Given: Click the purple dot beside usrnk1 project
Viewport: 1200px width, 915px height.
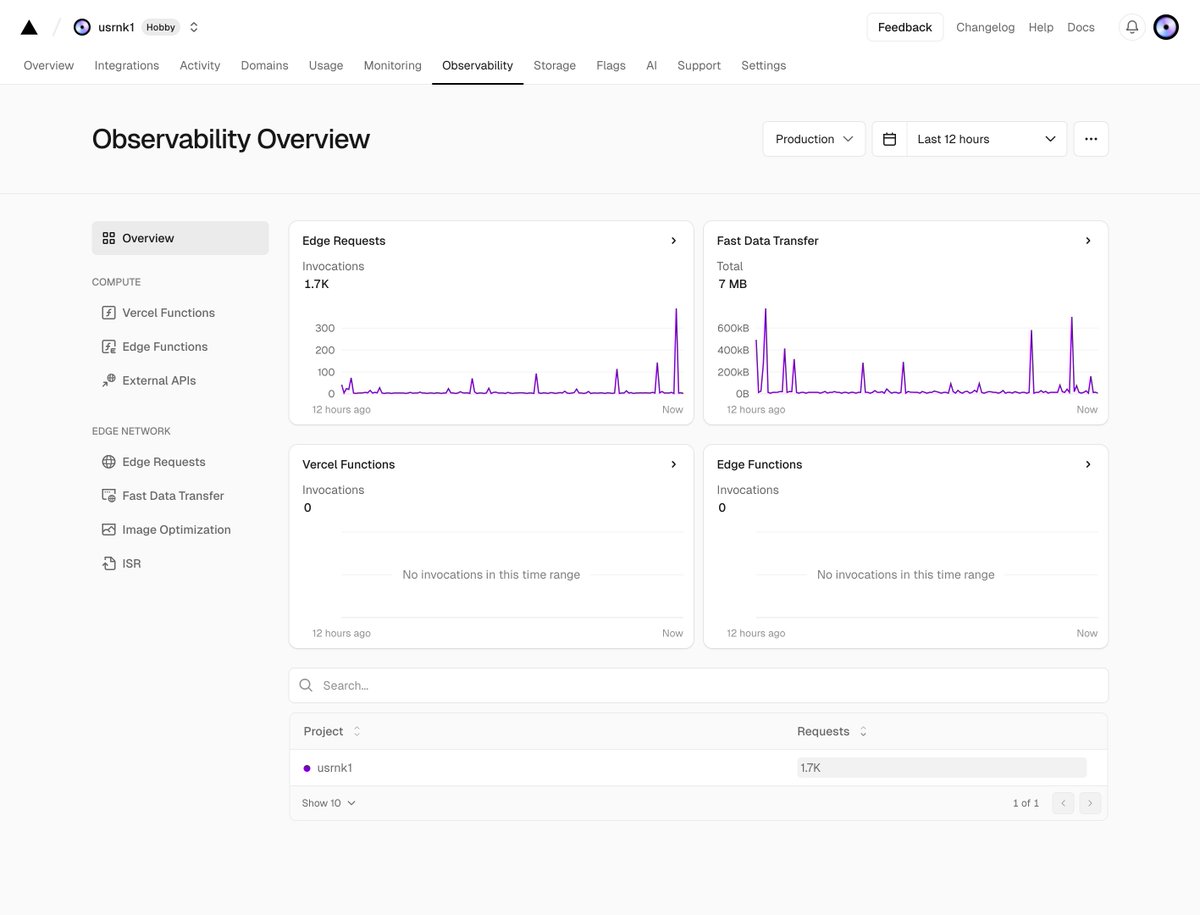Looking at the screenshot, I should click(x=307, y=768).
